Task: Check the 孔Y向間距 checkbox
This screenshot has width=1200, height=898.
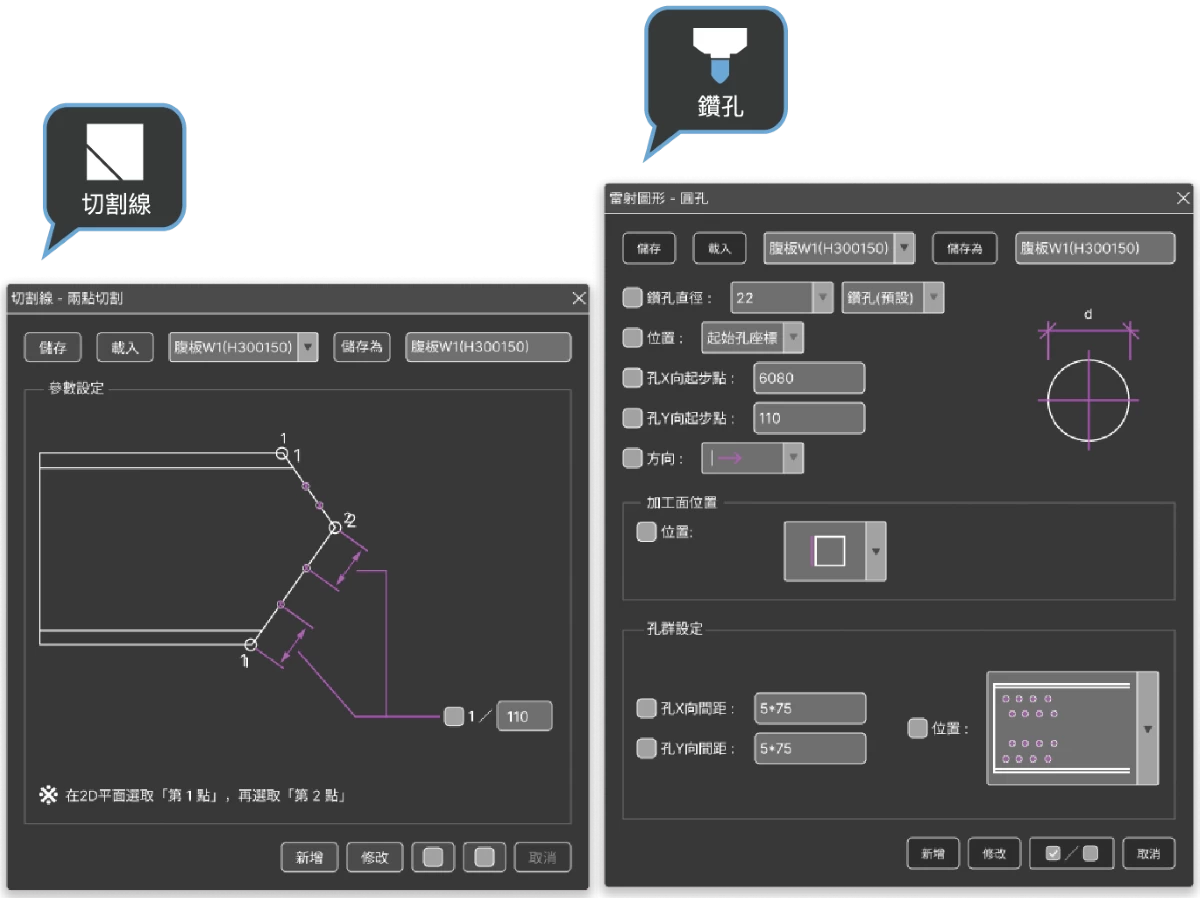Action: point(646,748)
